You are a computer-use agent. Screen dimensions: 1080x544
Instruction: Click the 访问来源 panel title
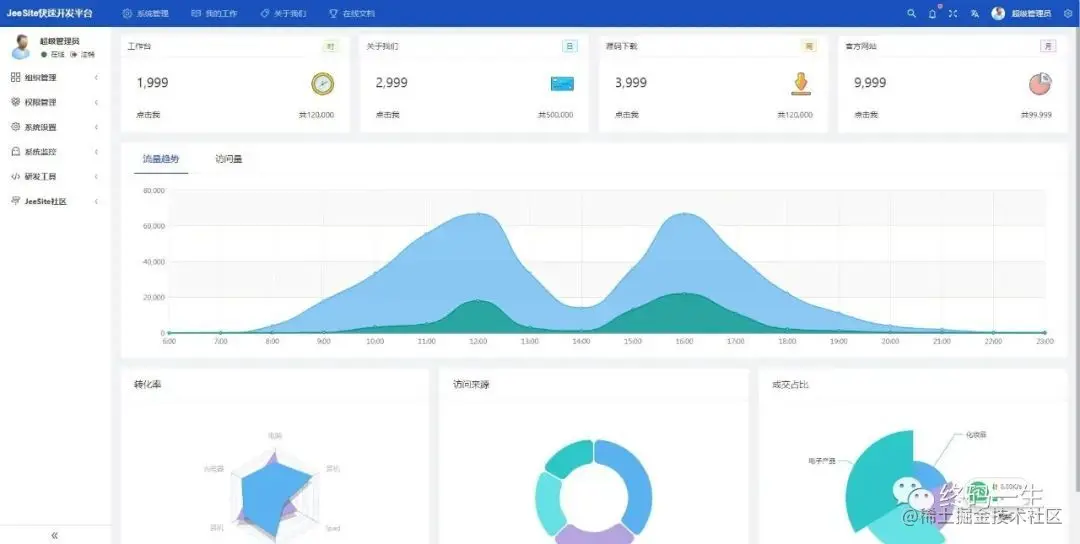pyautogui.click(x=471, y=384)
